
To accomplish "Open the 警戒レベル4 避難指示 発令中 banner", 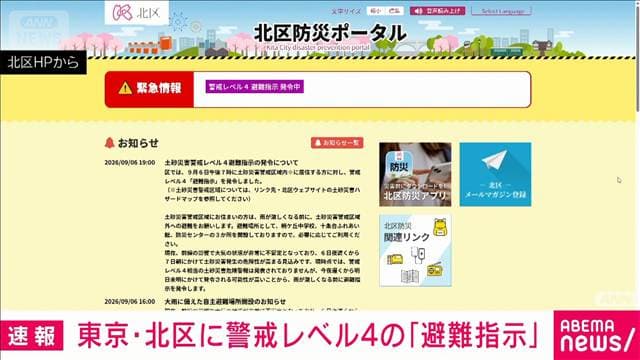I will [255, 87].
